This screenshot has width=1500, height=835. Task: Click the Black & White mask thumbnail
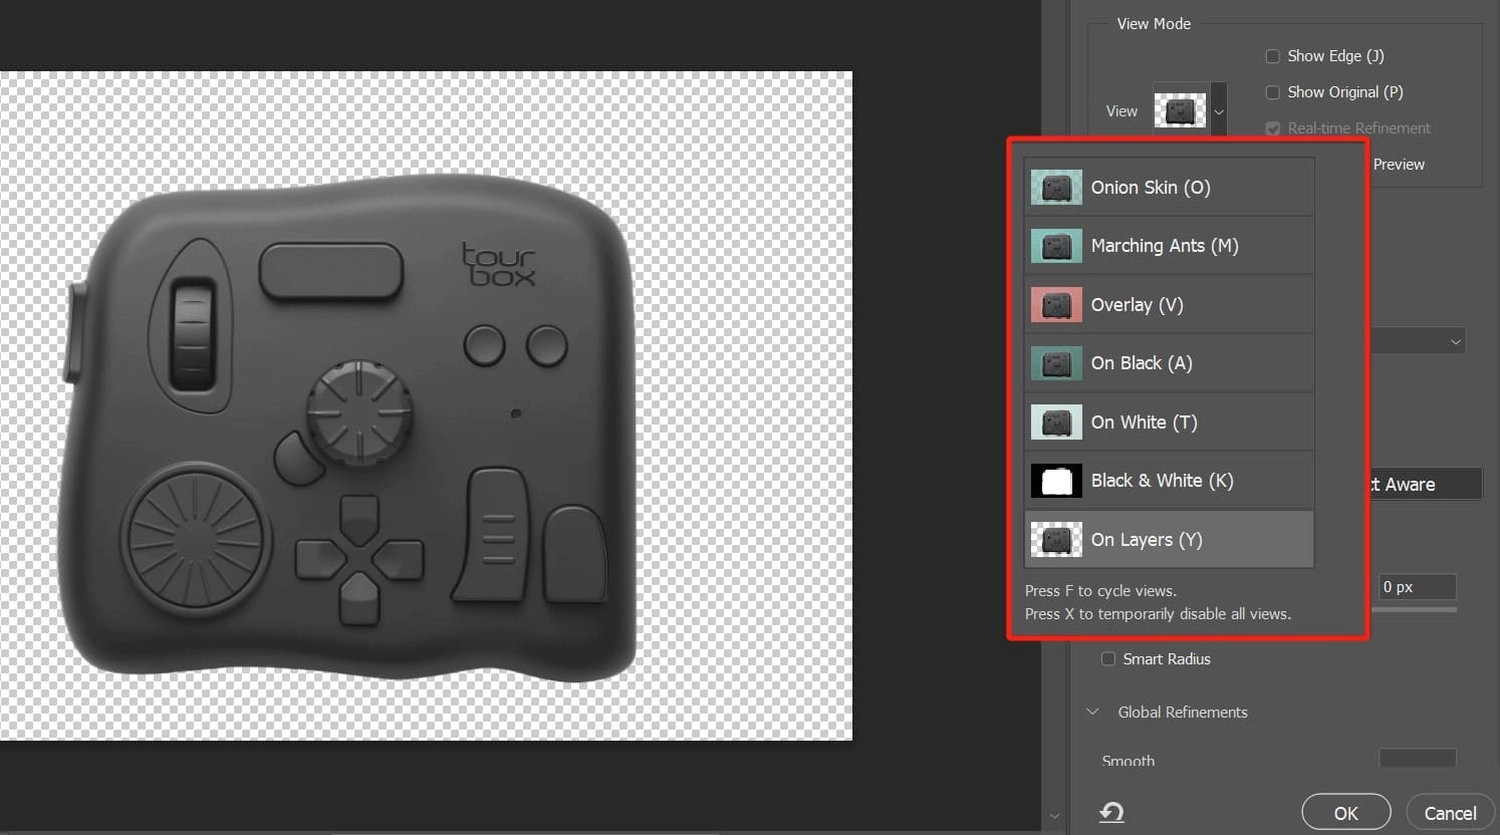(1056, 481)
